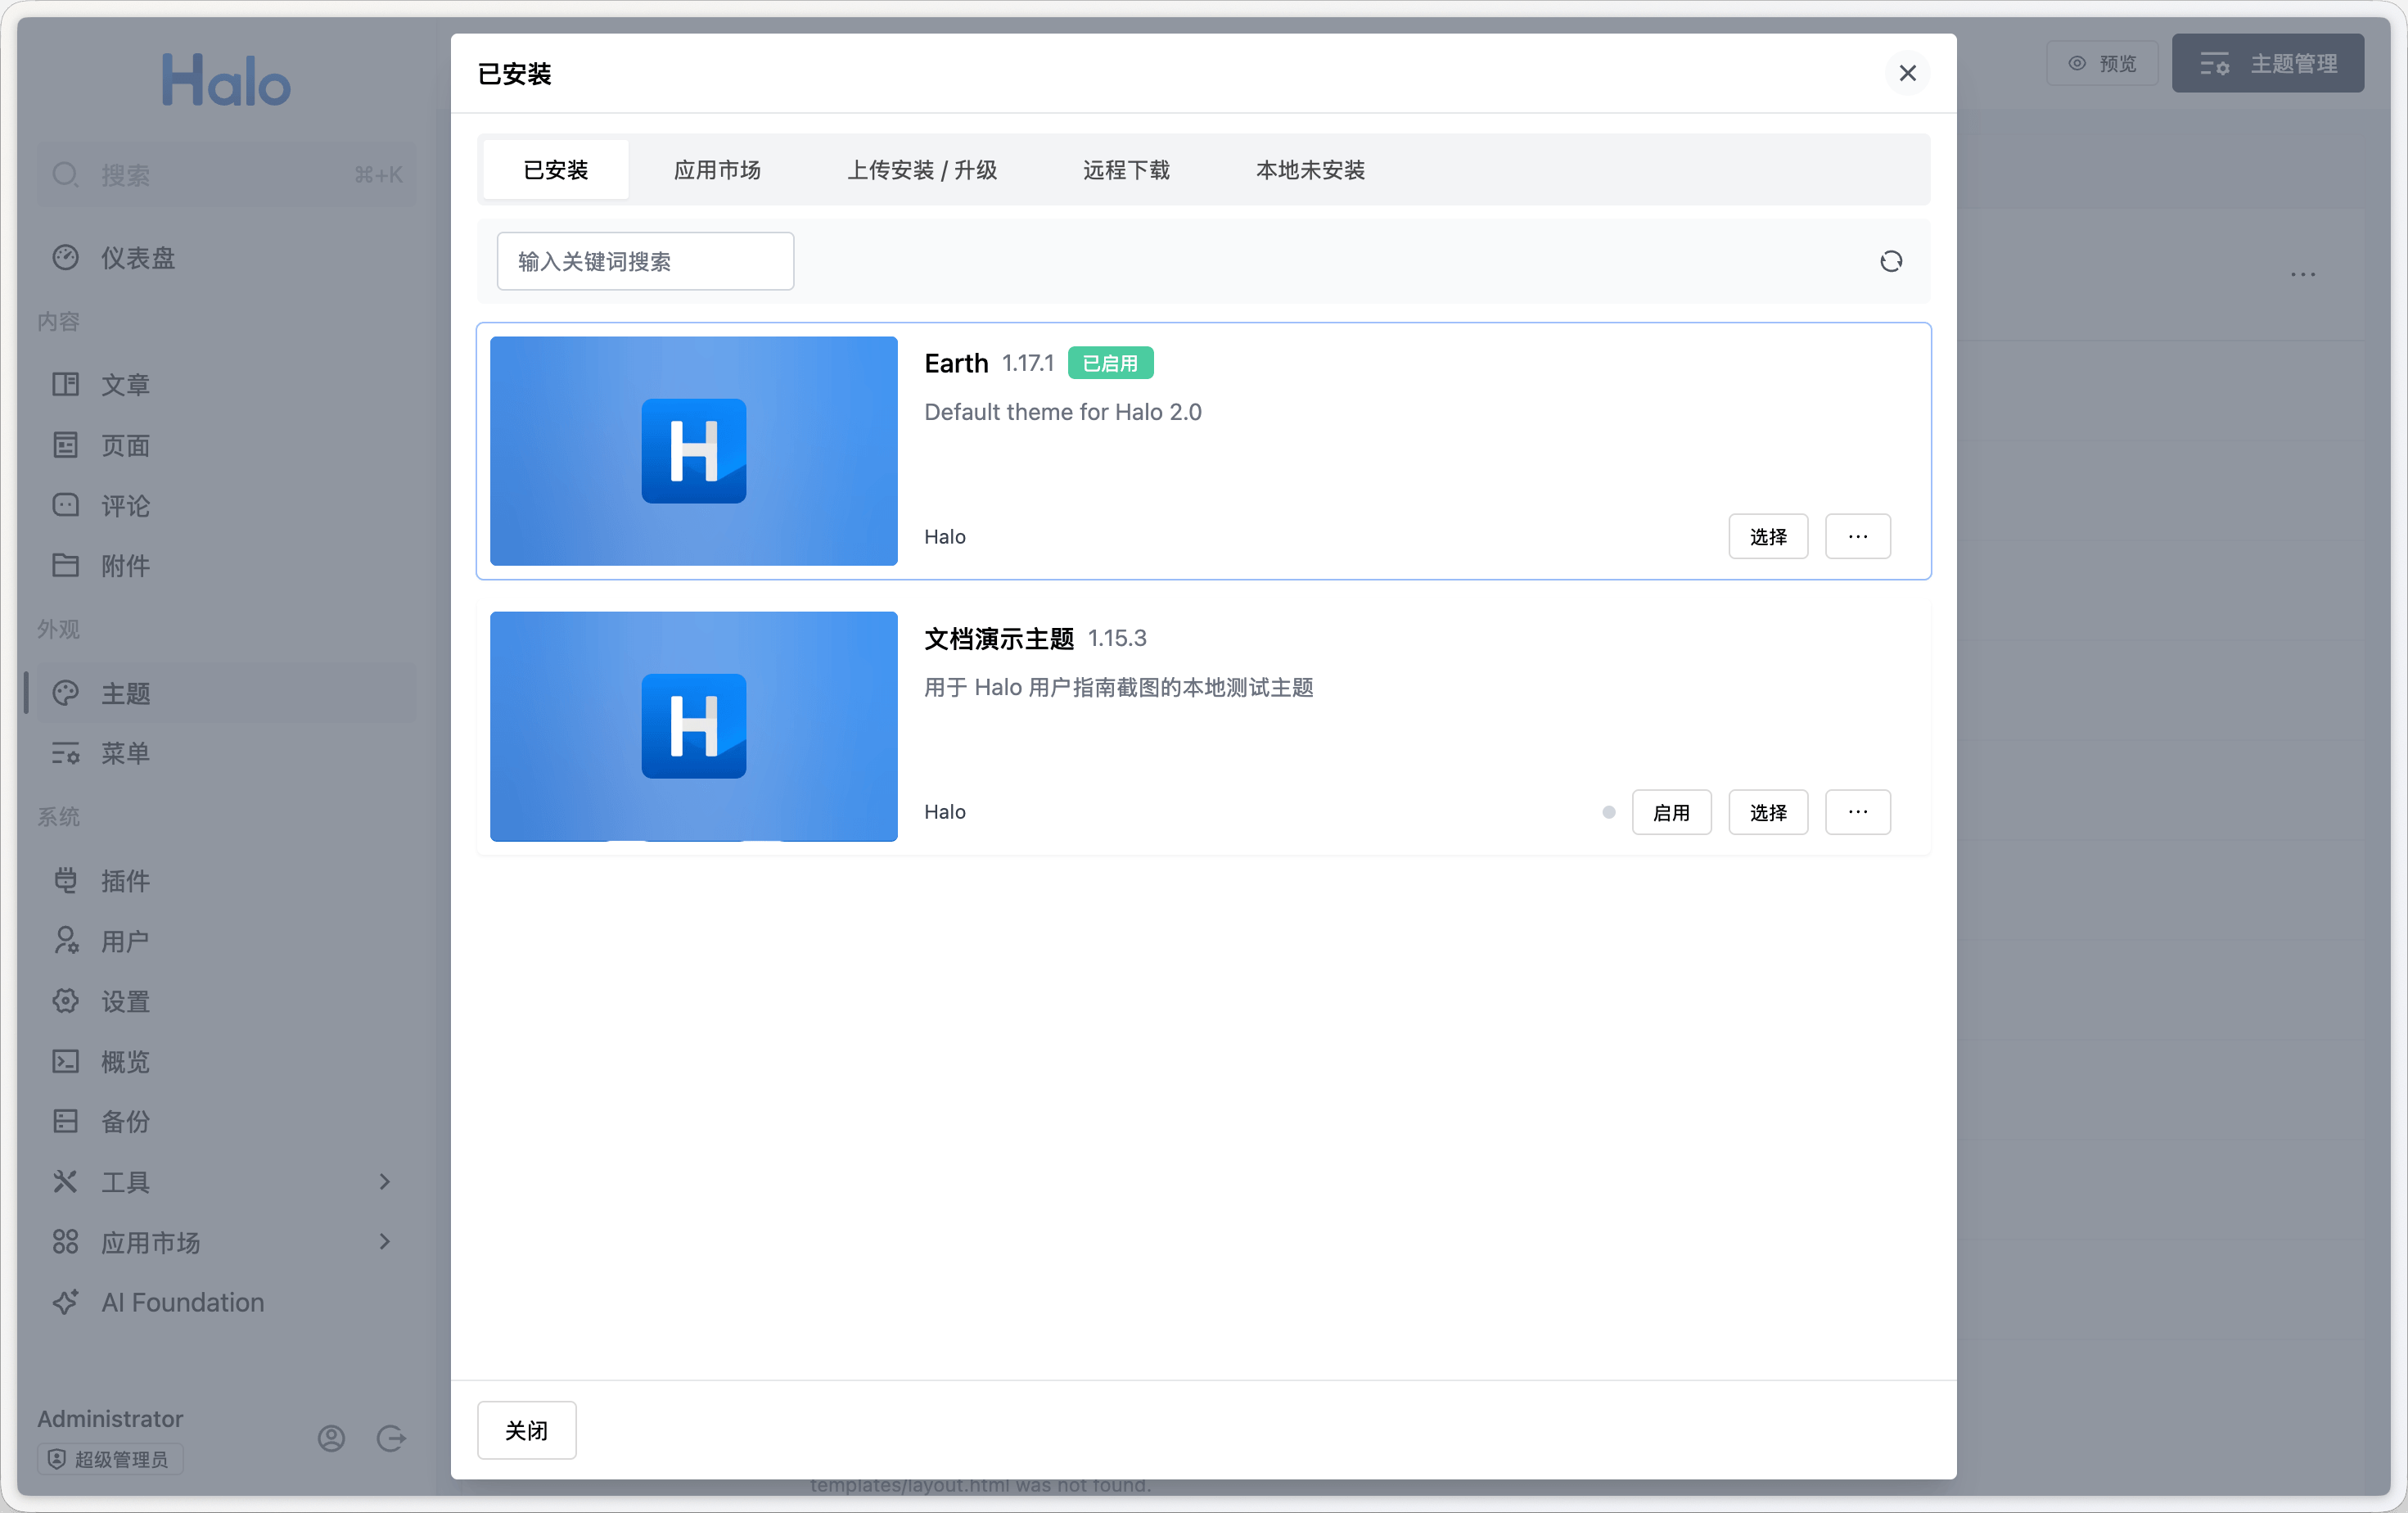Open more options for Earth theme

click(x=1857, y=536)
